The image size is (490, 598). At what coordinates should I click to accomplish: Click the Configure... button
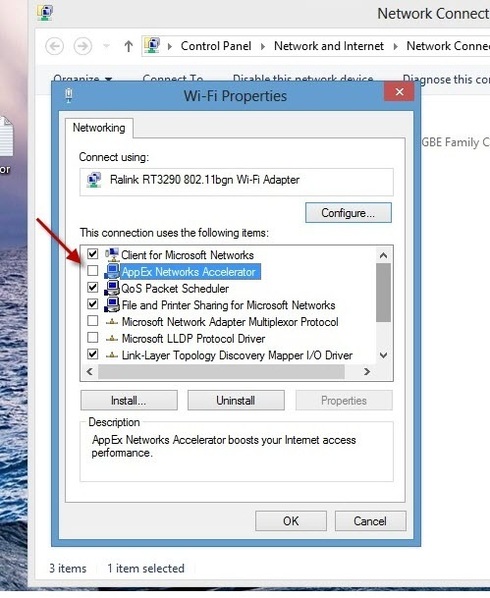(x=348, y=213)
